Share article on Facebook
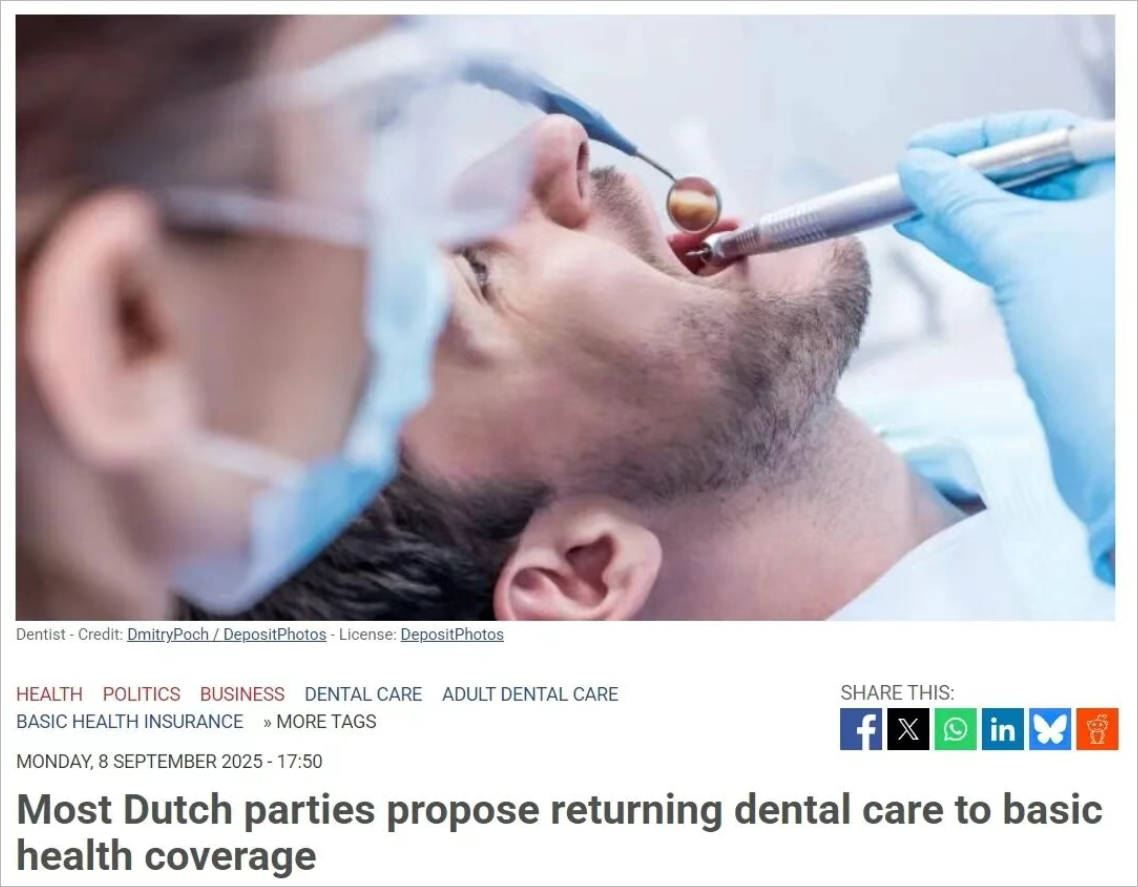 point(861,729)
